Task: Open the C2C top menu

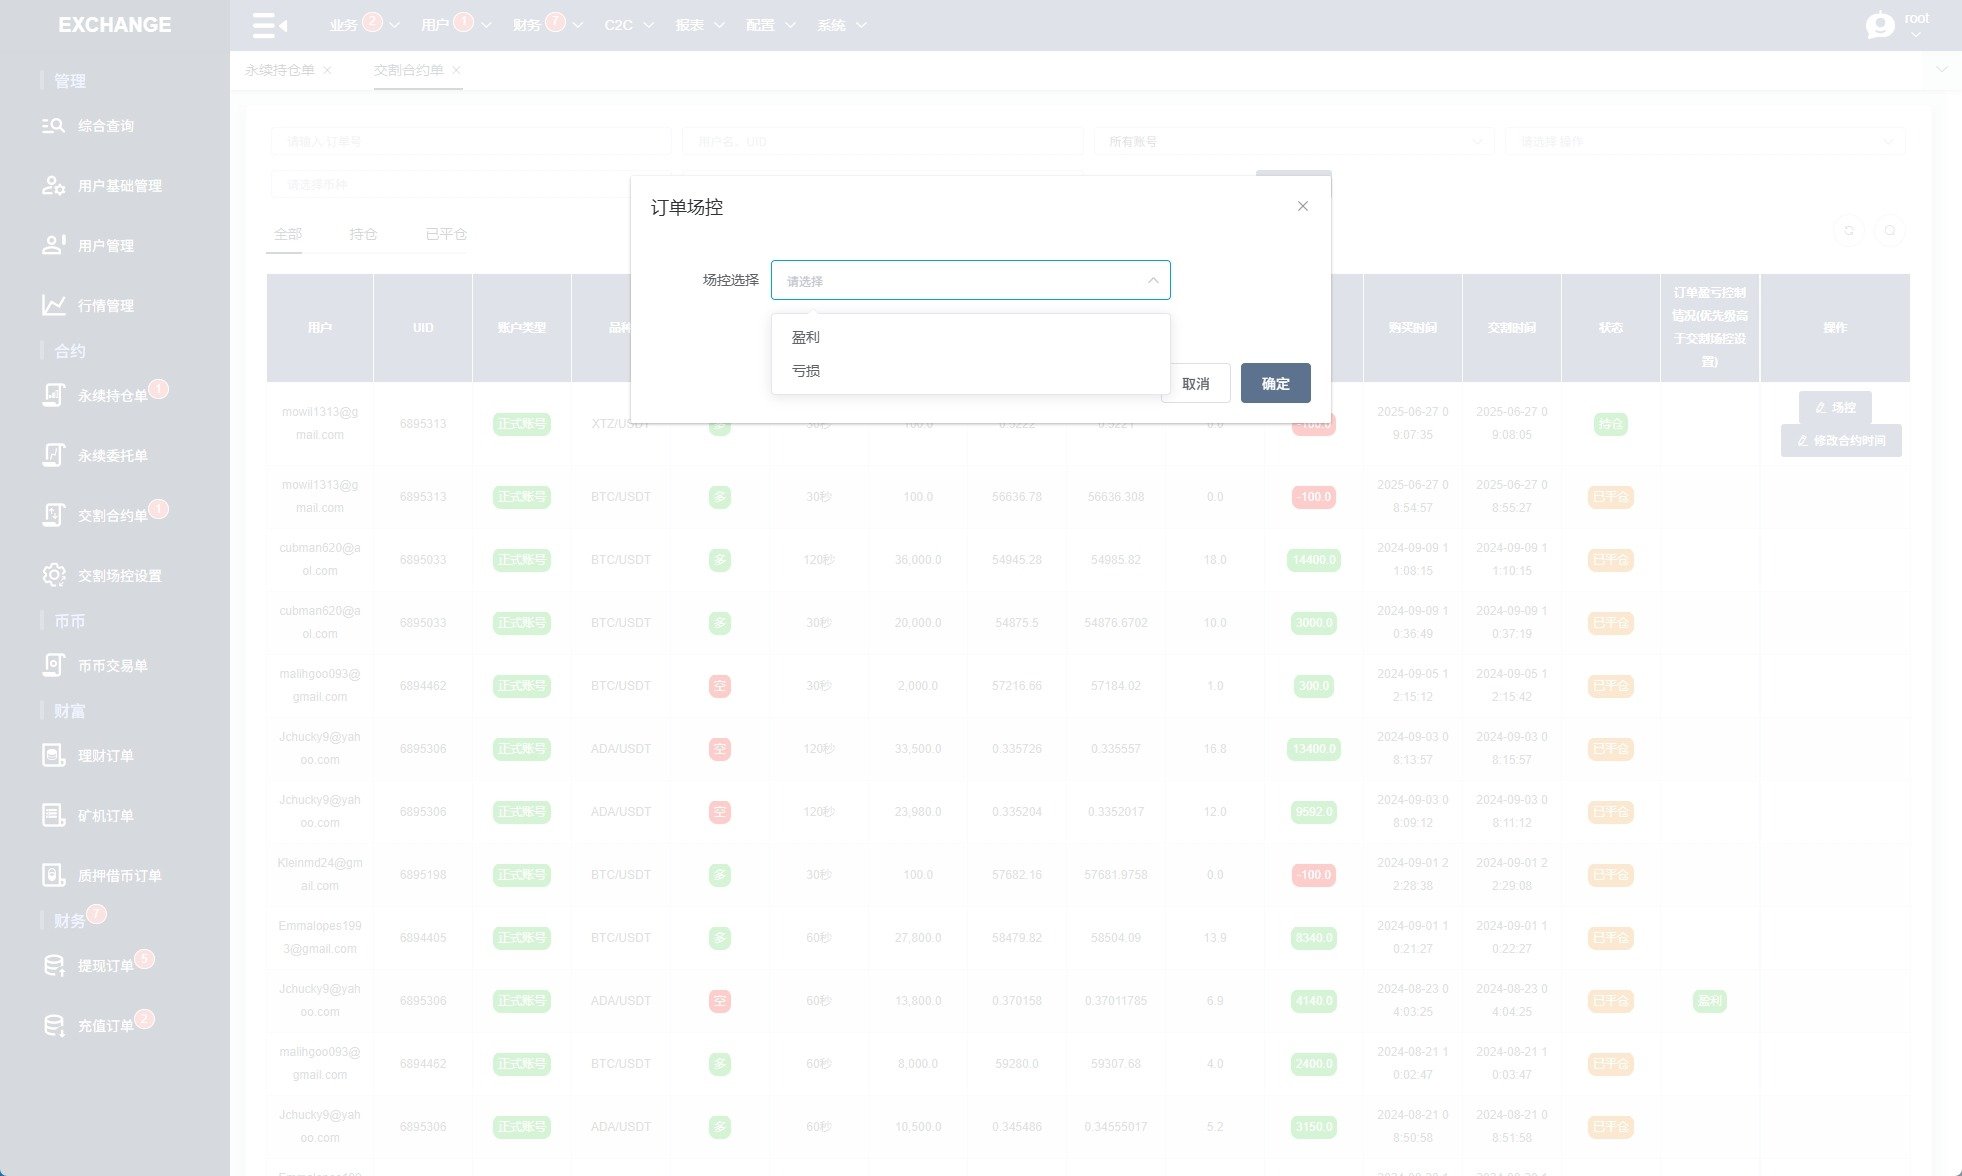Action: tap(619, 25)
